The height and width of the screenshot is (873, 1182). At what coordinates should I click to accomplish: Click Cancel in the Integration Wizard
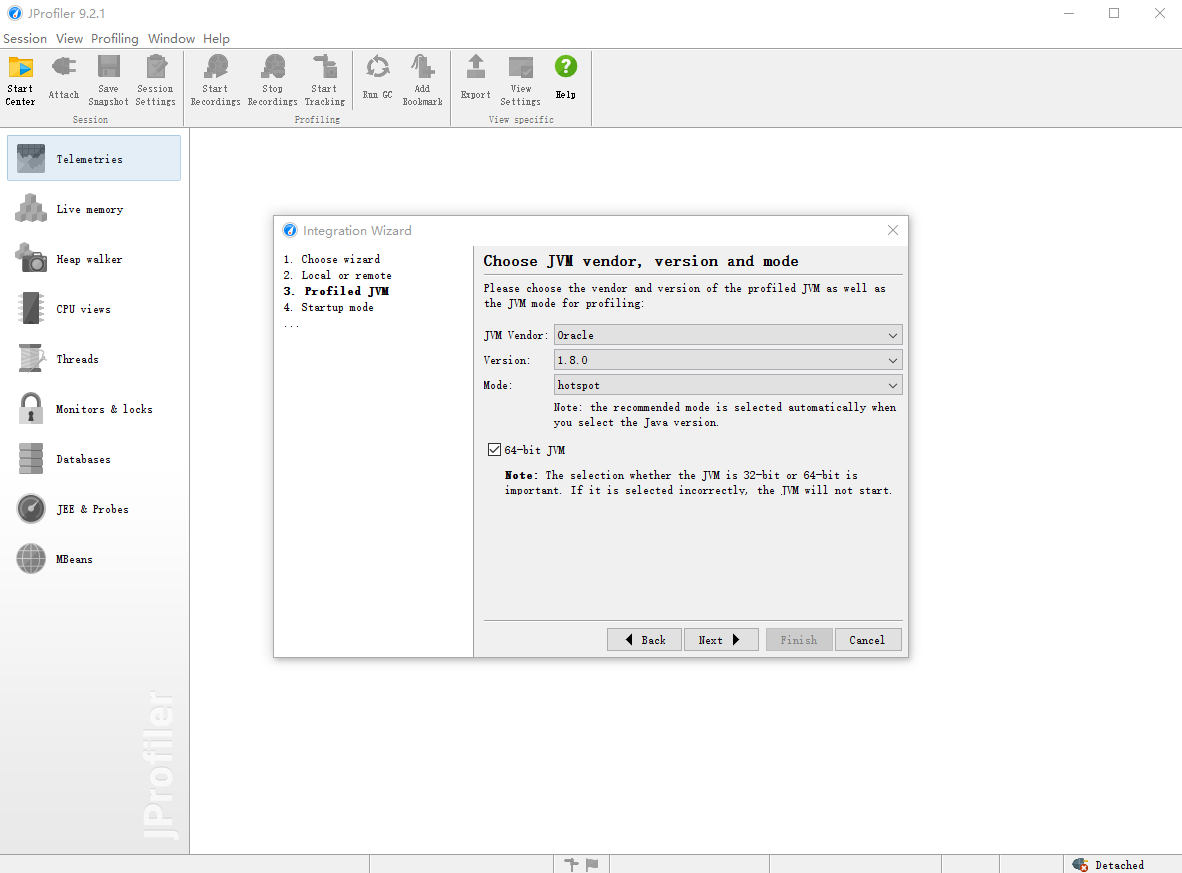pyautogui.click(x=868, y=640)
